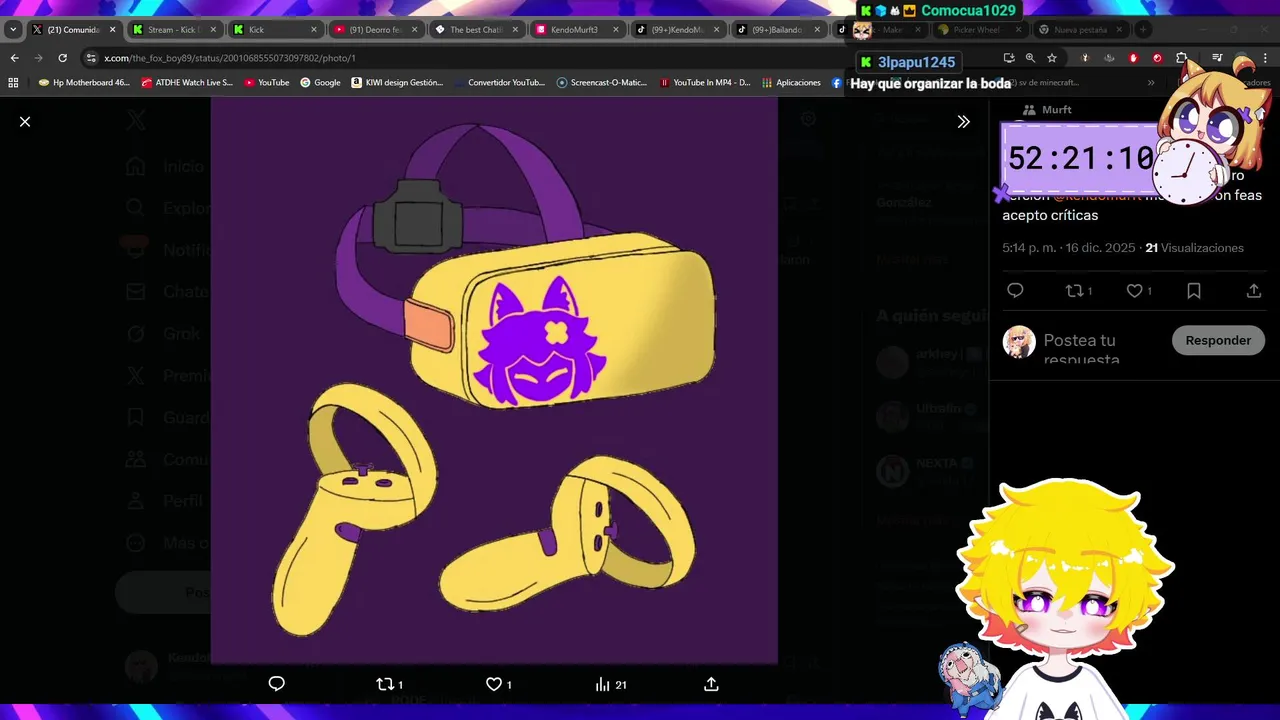Viewport: 1280px width, 720px height.
Task: Open the tab search dropdown arrow
Action: tap(13, 29)
